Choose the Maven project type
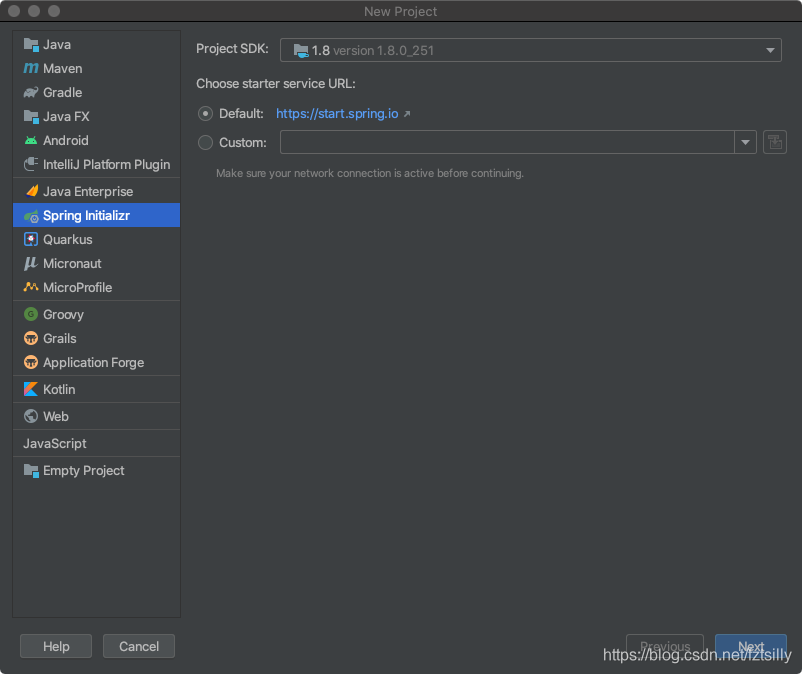The width and height of the screenshot is (802, 674). (x=96, y=69)
